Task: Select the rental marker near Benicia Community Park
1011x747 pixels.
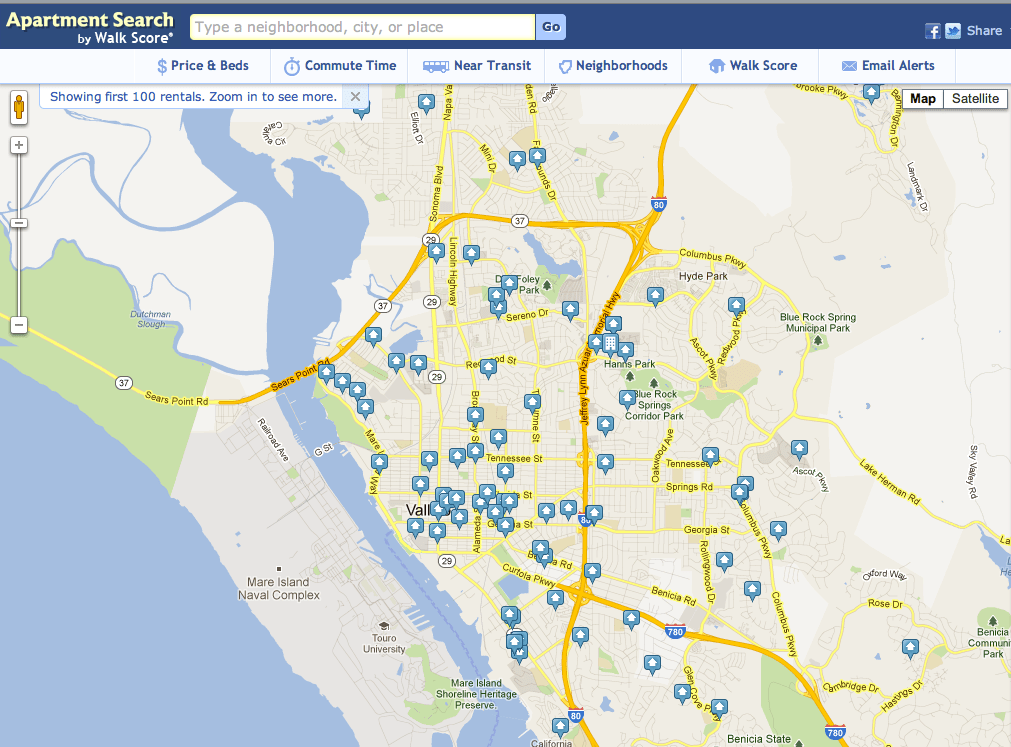Action: click(910, 648)
